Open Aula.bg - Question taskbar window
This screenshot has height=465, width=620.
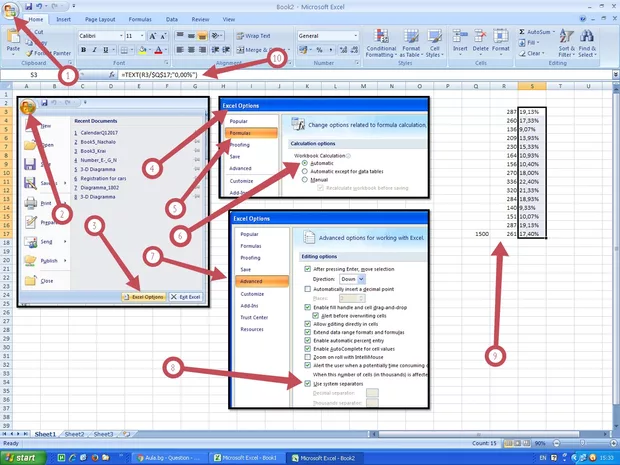(x=169, y=458)
